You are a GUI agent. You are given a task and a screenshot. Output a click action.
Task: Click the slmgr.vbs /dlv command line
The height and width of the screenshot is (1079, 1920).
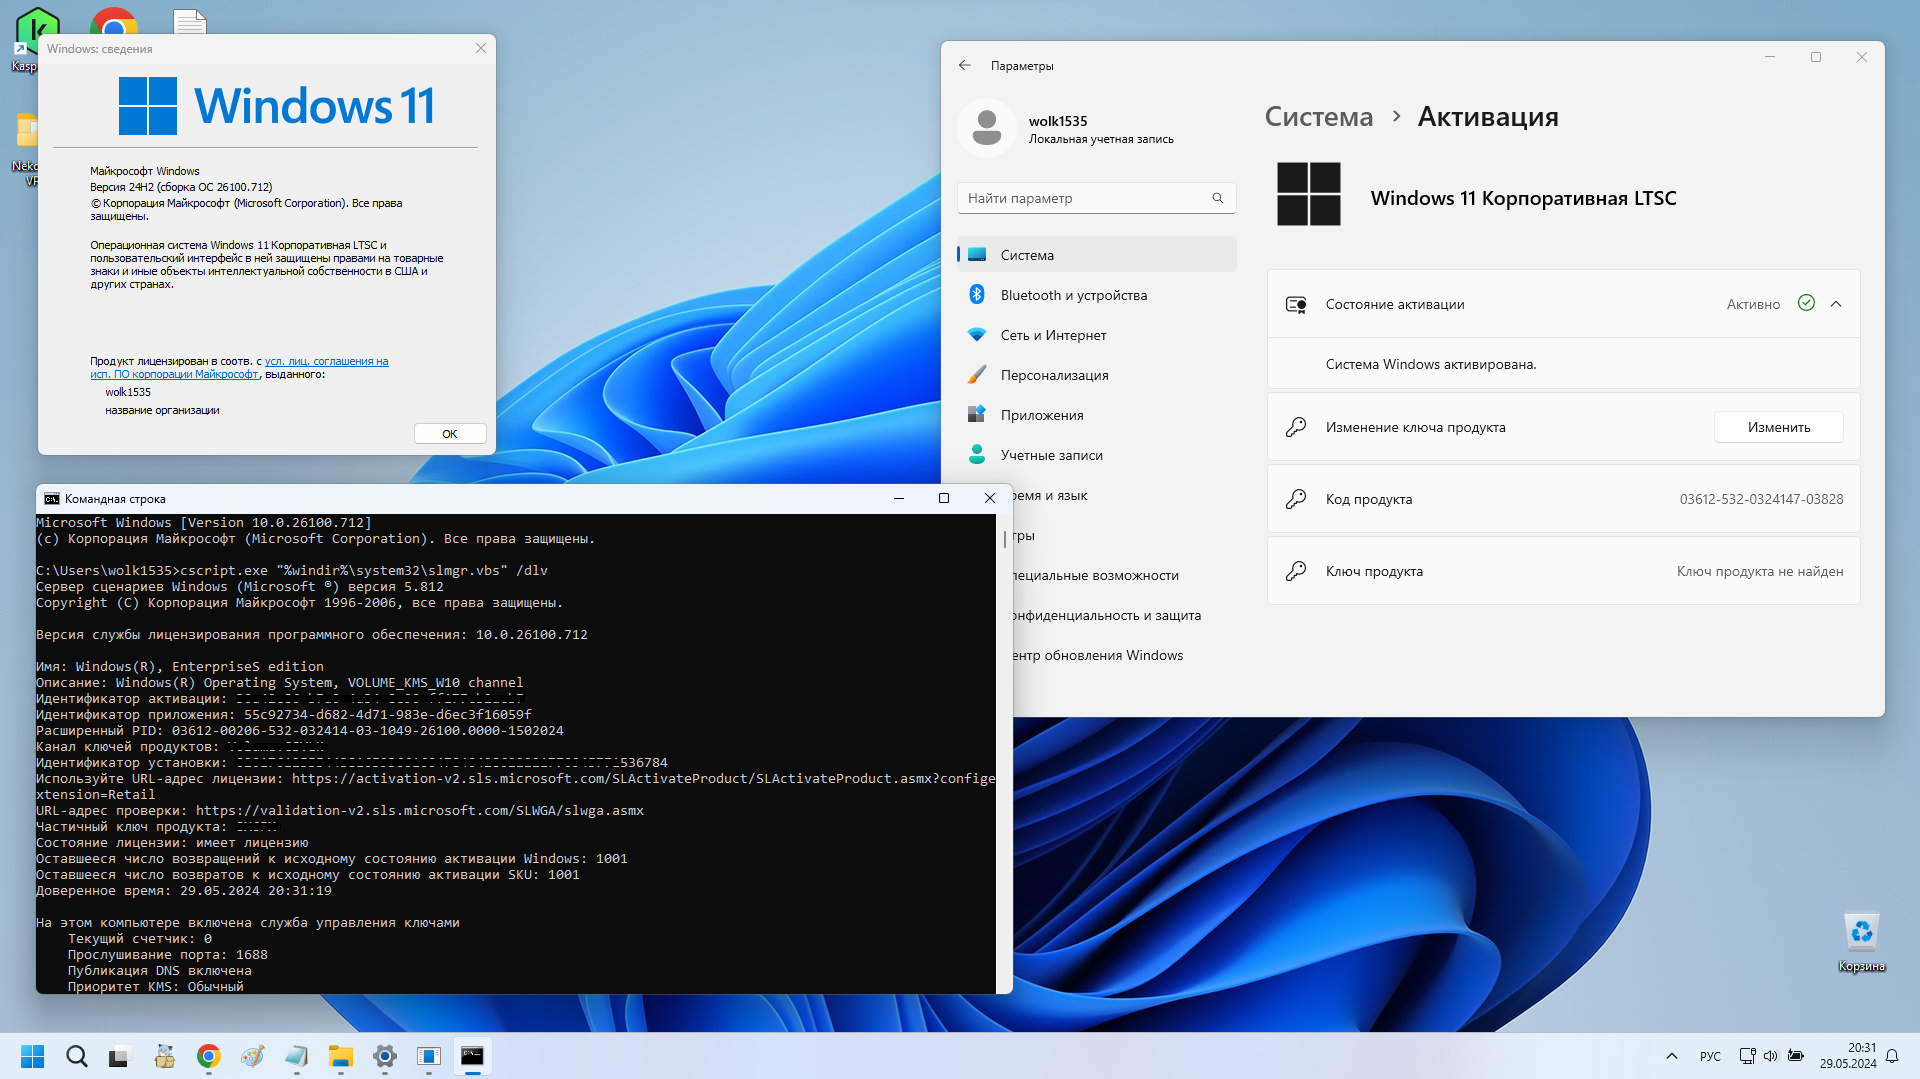pyautogui.click(x=292, y=570)
